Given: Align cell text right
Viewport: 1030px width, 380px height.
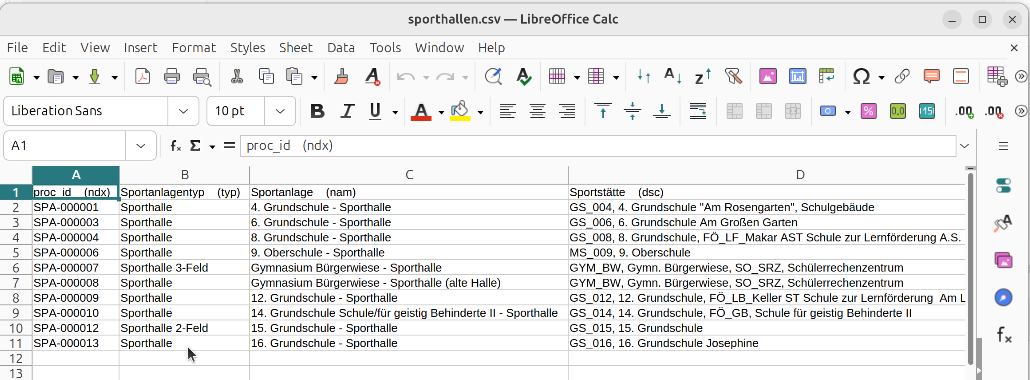Looking at the screenshot, I should click(x=567, y=111).
